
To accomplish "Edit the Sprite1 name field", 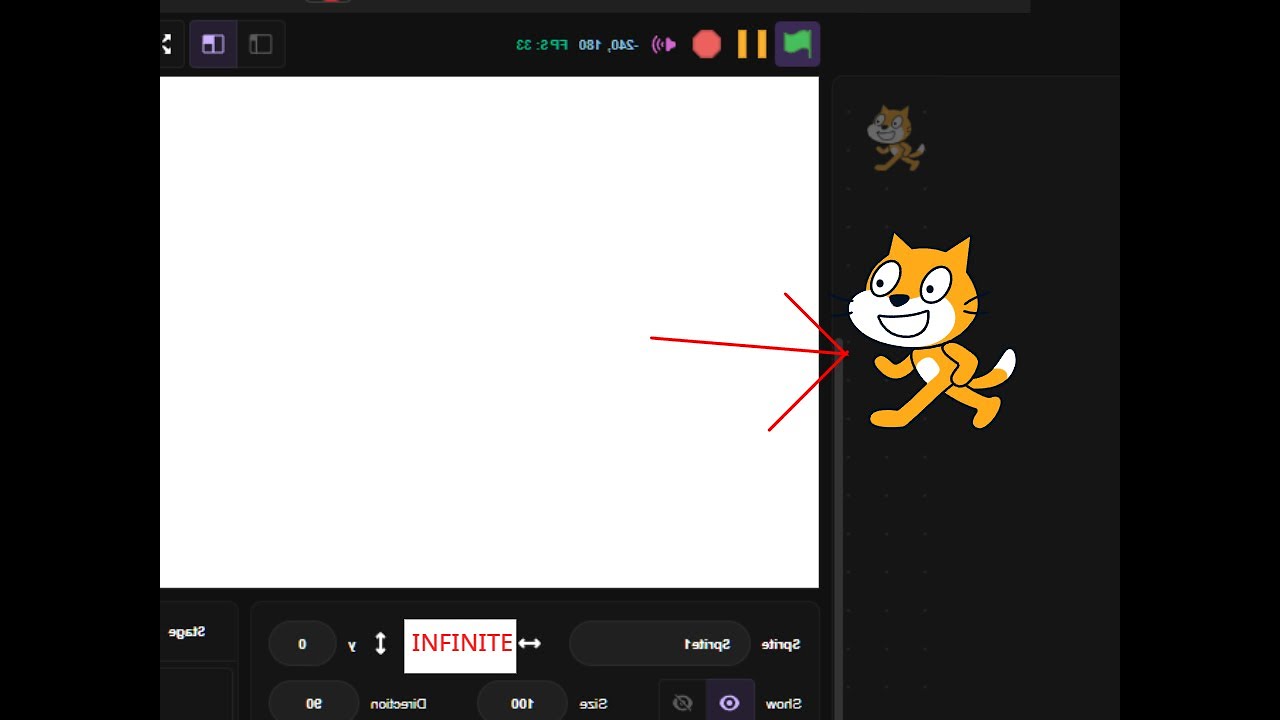I will (659, 643).
